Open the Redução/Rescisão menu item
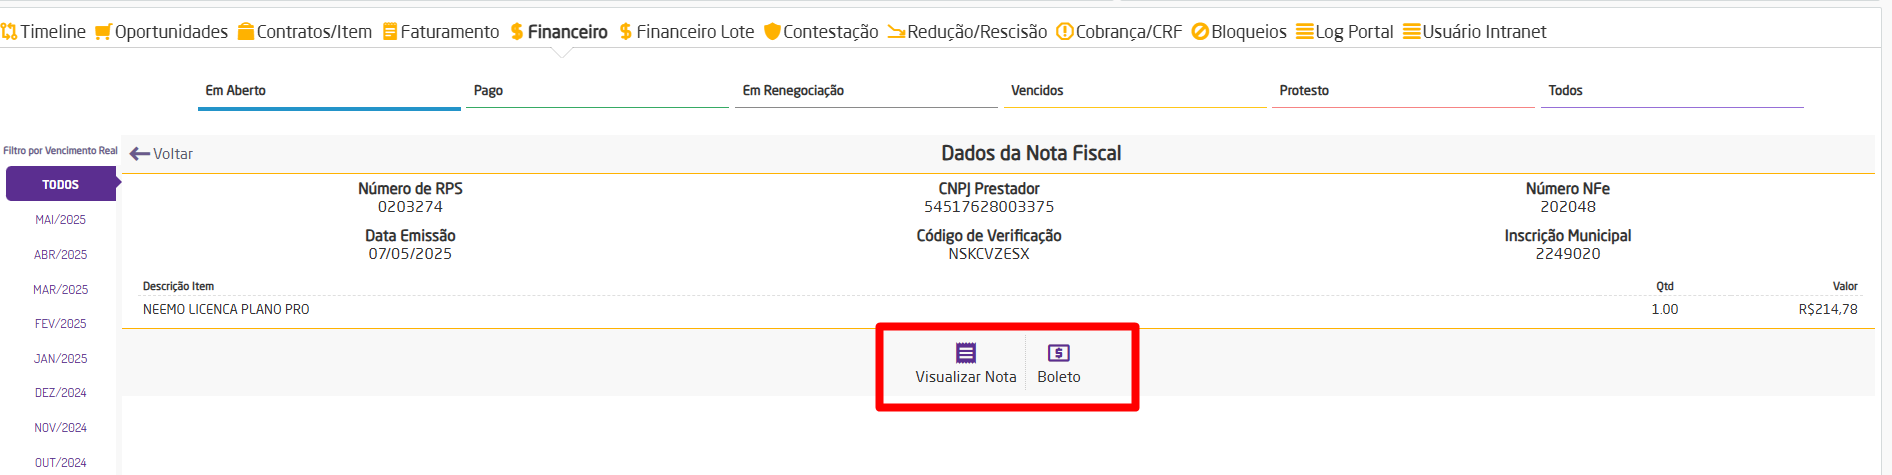The image size is (1892, 475). 967,32
